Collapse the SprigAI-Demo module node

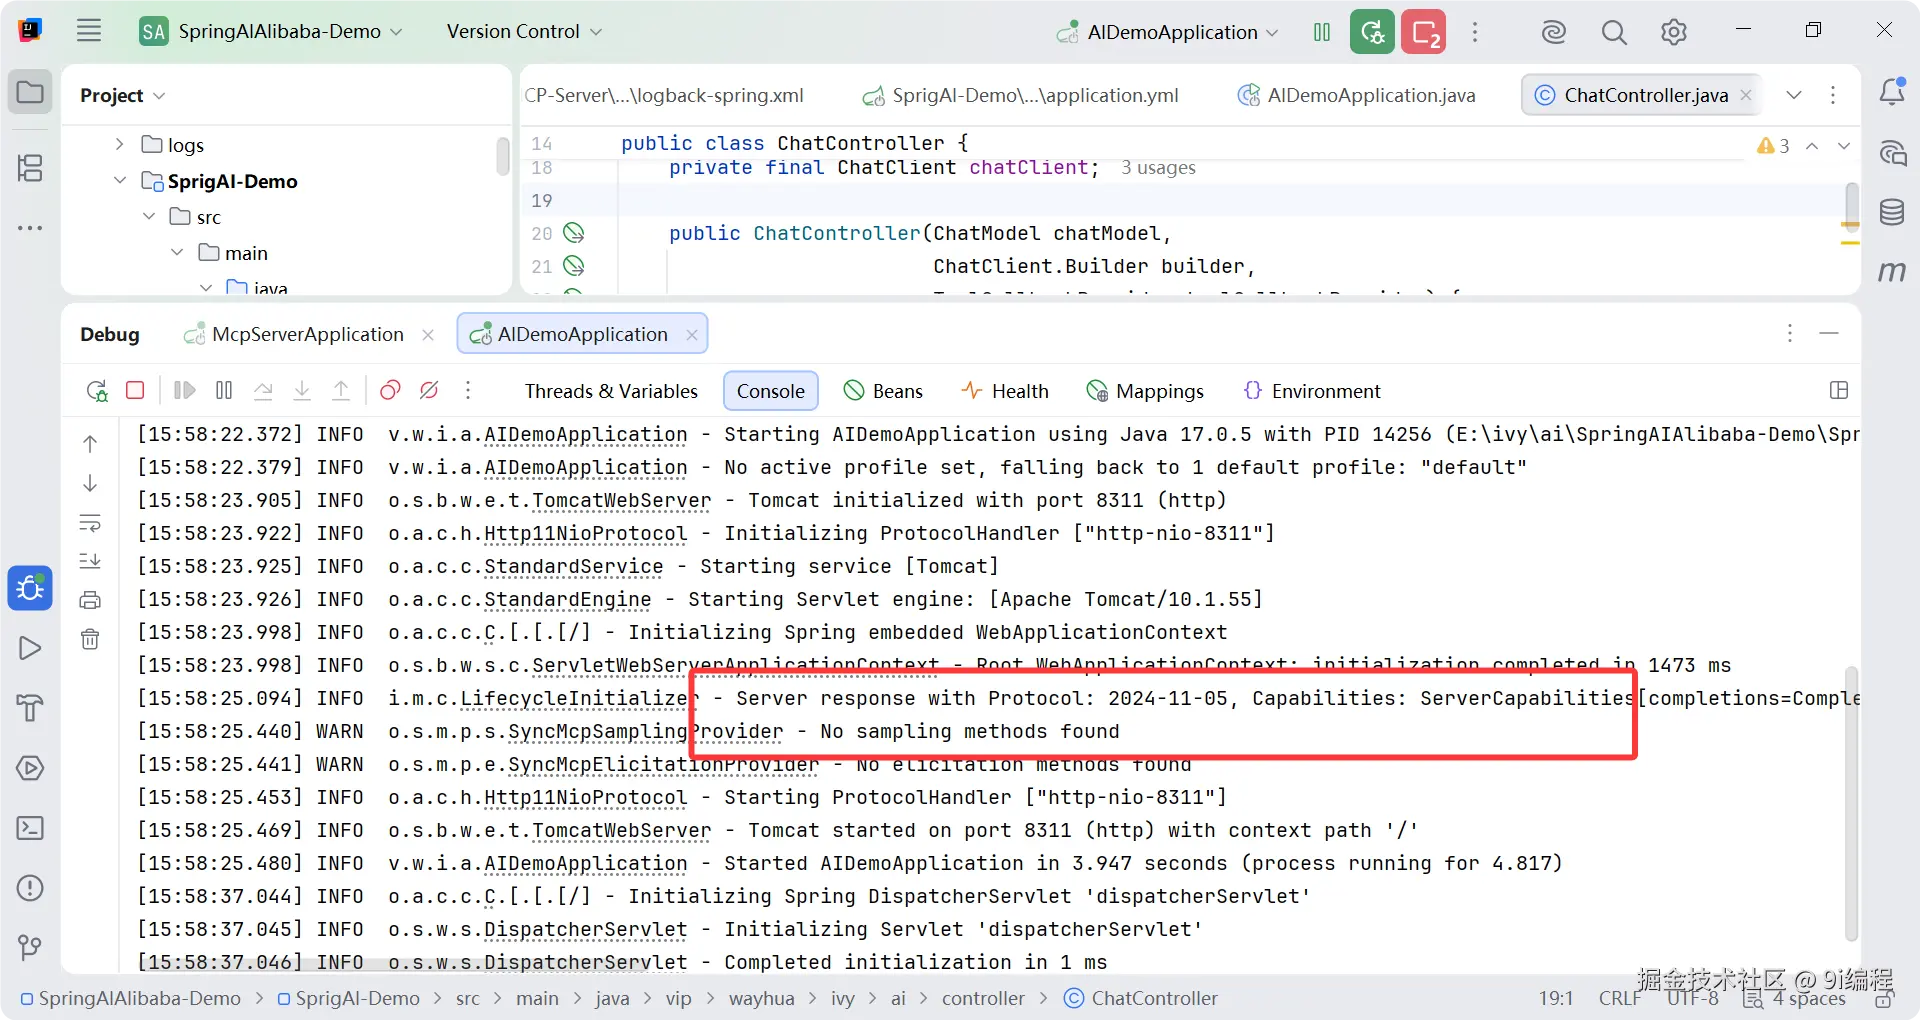coord(119,181)
